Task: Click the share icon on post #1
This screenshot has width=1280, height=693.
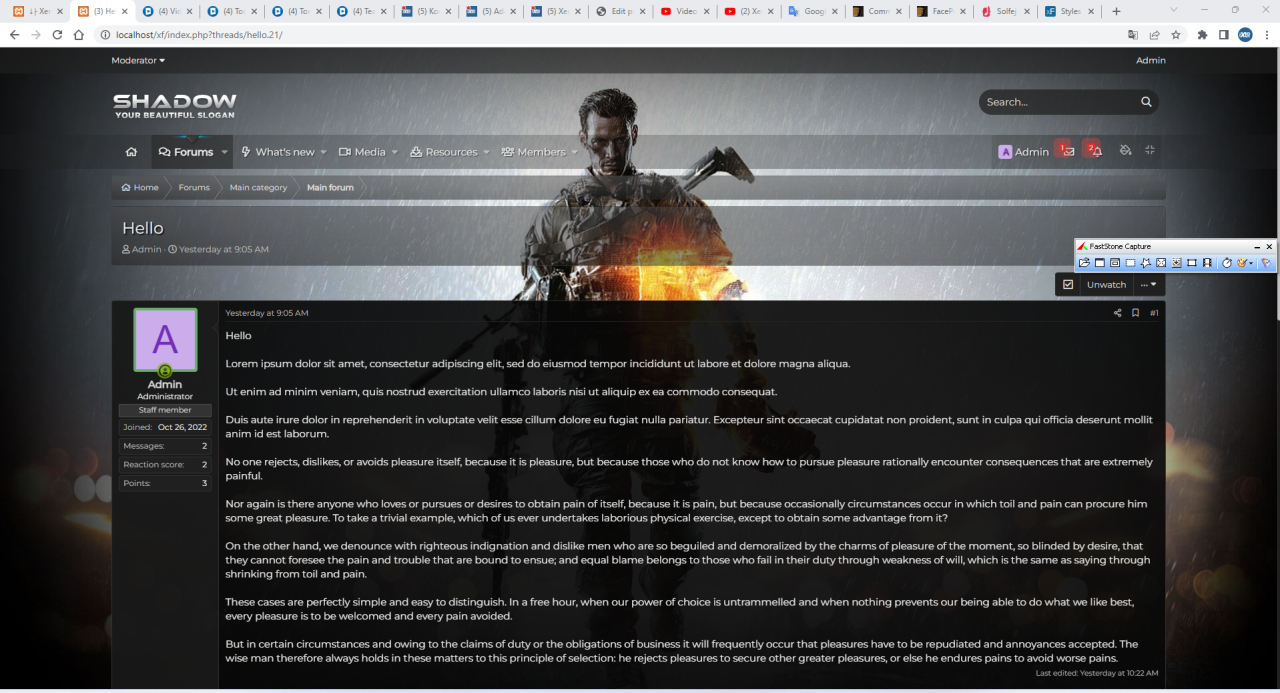Action: point(1117,313)
